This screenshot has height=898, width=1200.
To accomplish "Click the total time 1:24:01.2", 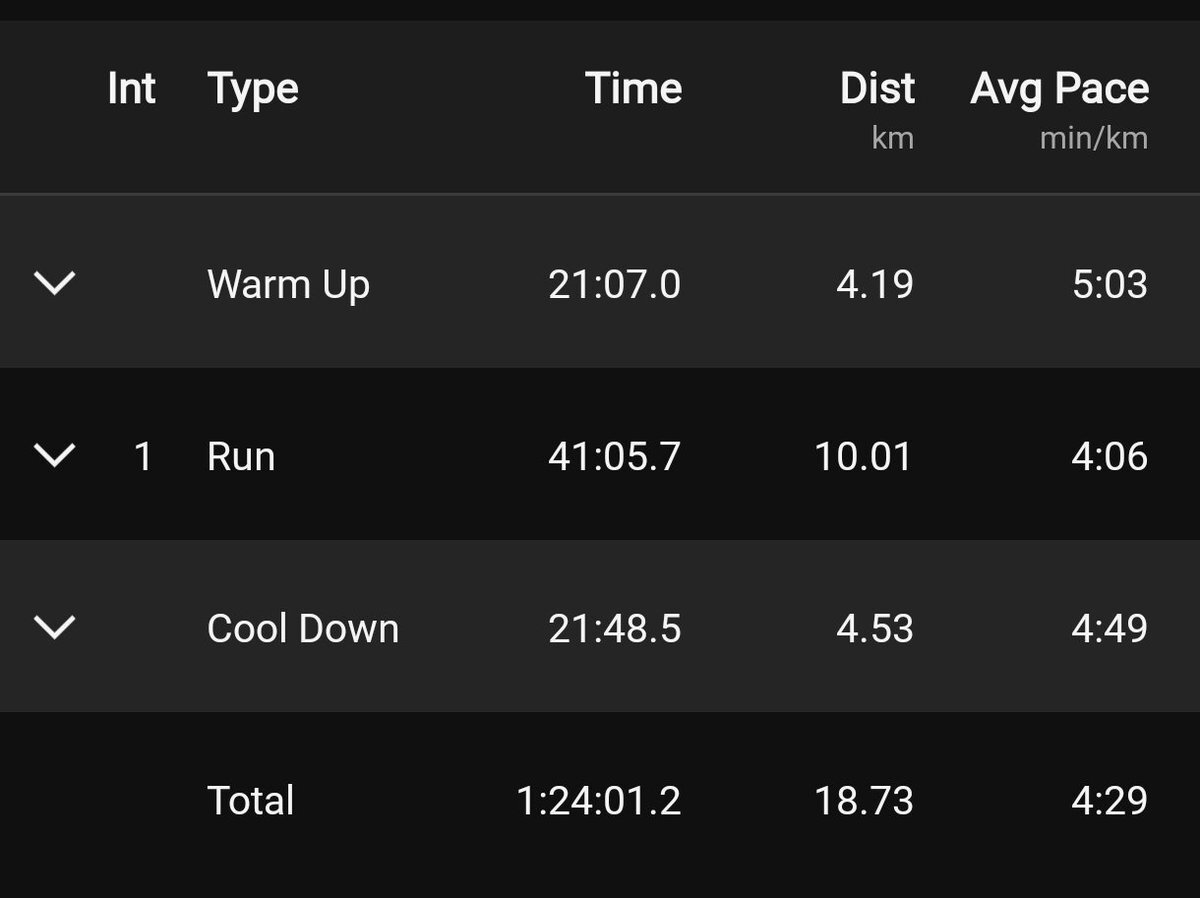I will (x=598, y=801).
